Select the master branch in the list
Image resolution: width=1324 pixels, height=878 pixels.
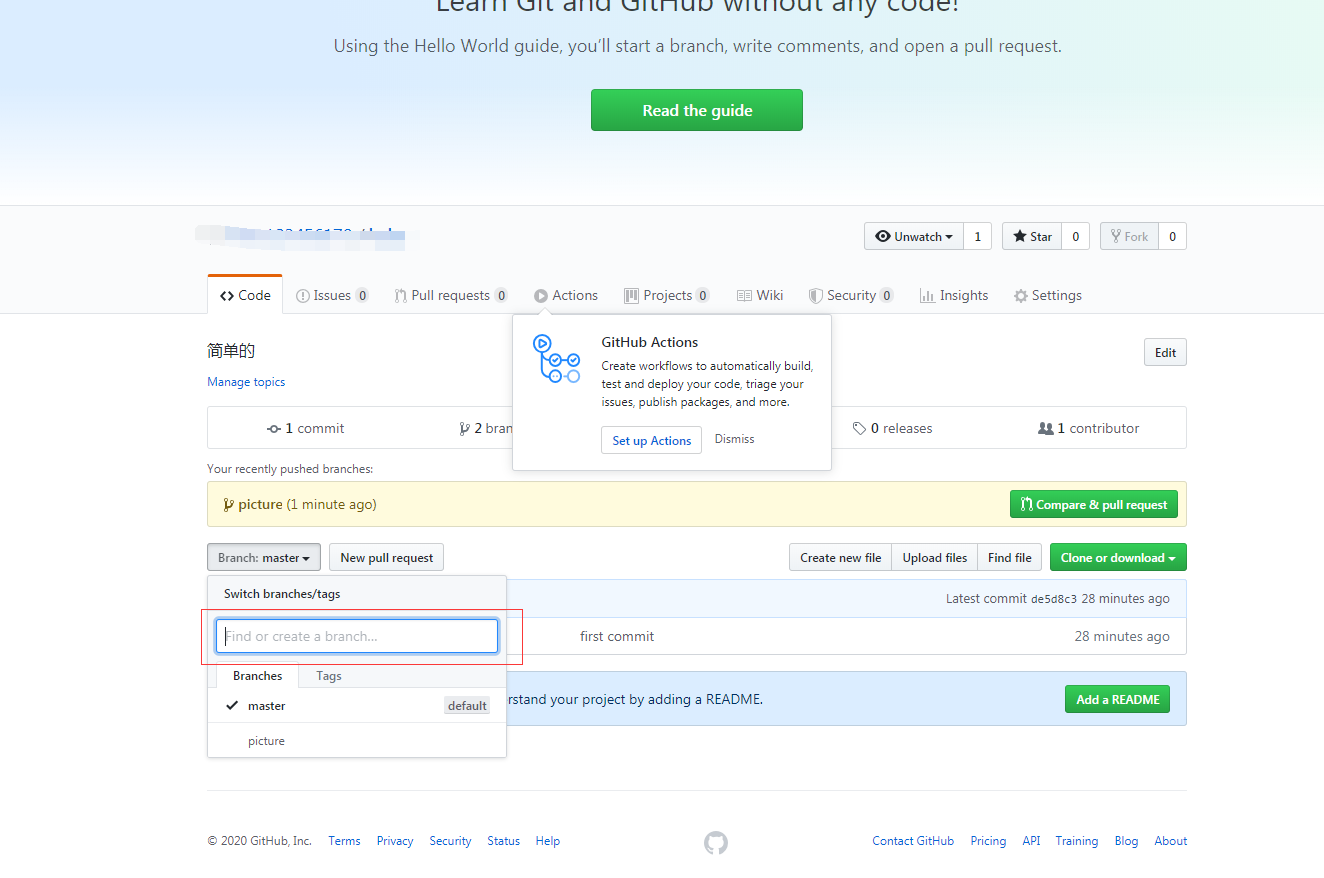(357, 705)
